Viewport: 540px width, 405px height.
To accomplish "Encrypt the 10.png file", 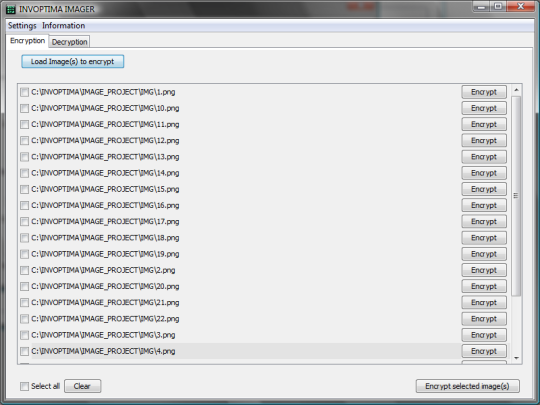I will [484, 108].
